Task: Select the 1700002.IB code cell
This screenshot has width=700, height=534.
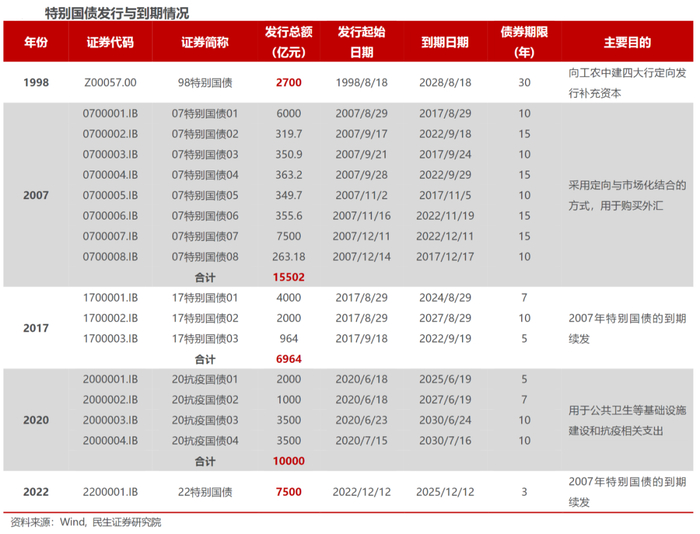Action: click(x=110, y=318)
